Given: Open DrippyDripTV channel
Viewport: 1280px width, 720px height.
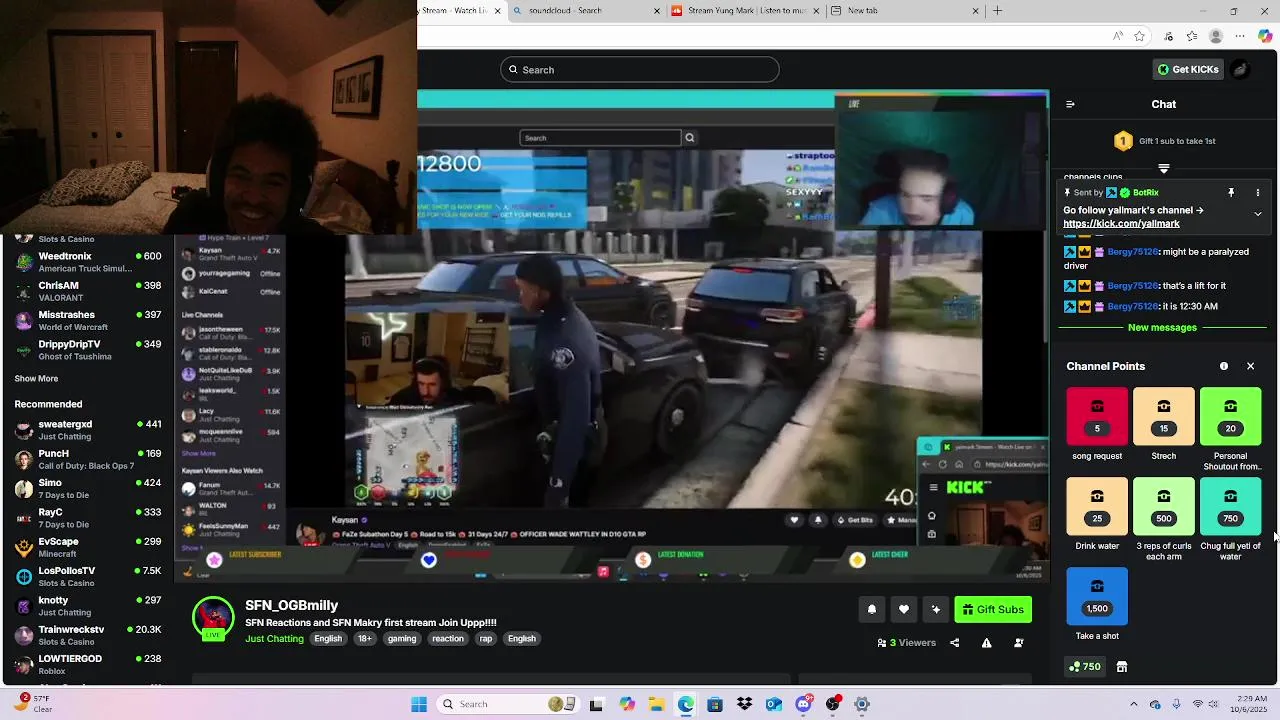Looking at the screenshot, I should [87, 350].
